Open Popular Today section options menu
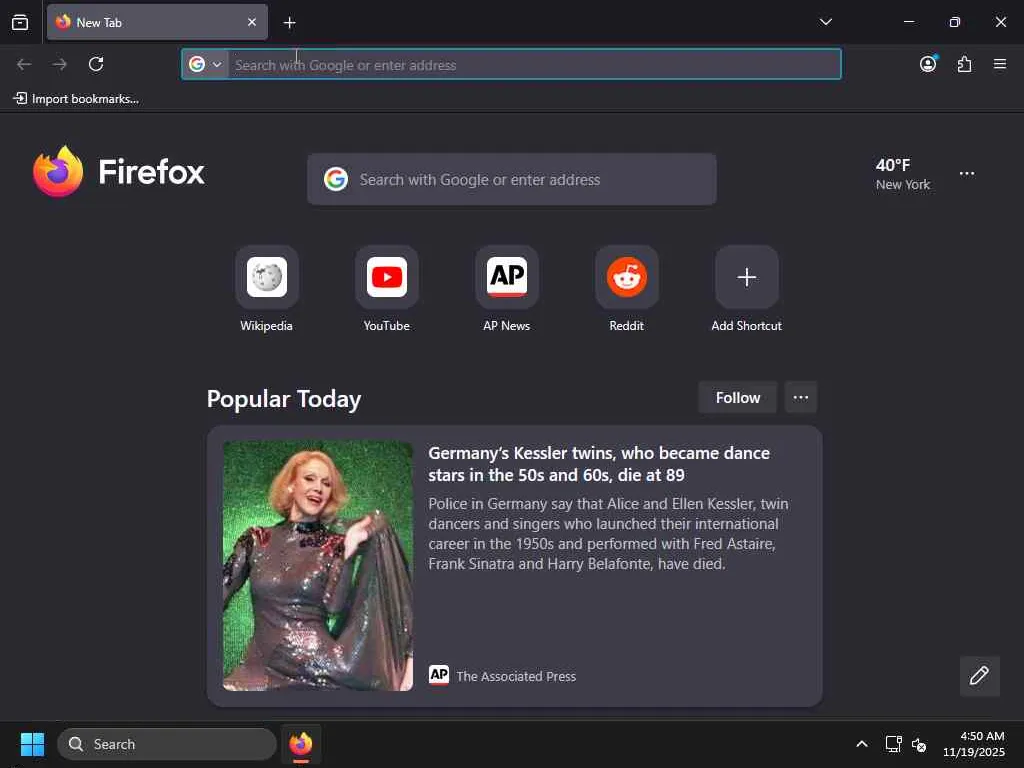The width and height of the screenshot is (1024, 768). tap(801, 398)
